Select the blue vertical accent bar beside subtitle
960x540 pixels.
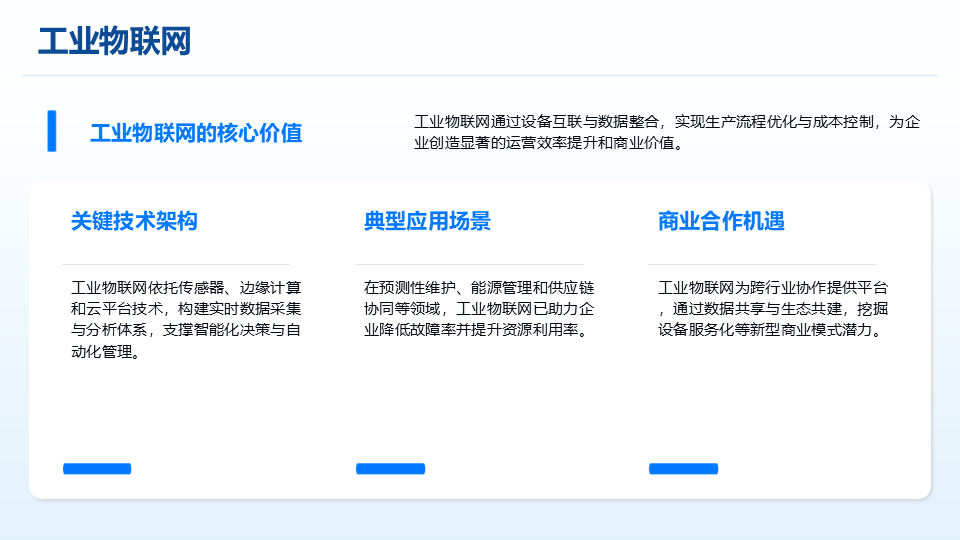coord(51,131)
